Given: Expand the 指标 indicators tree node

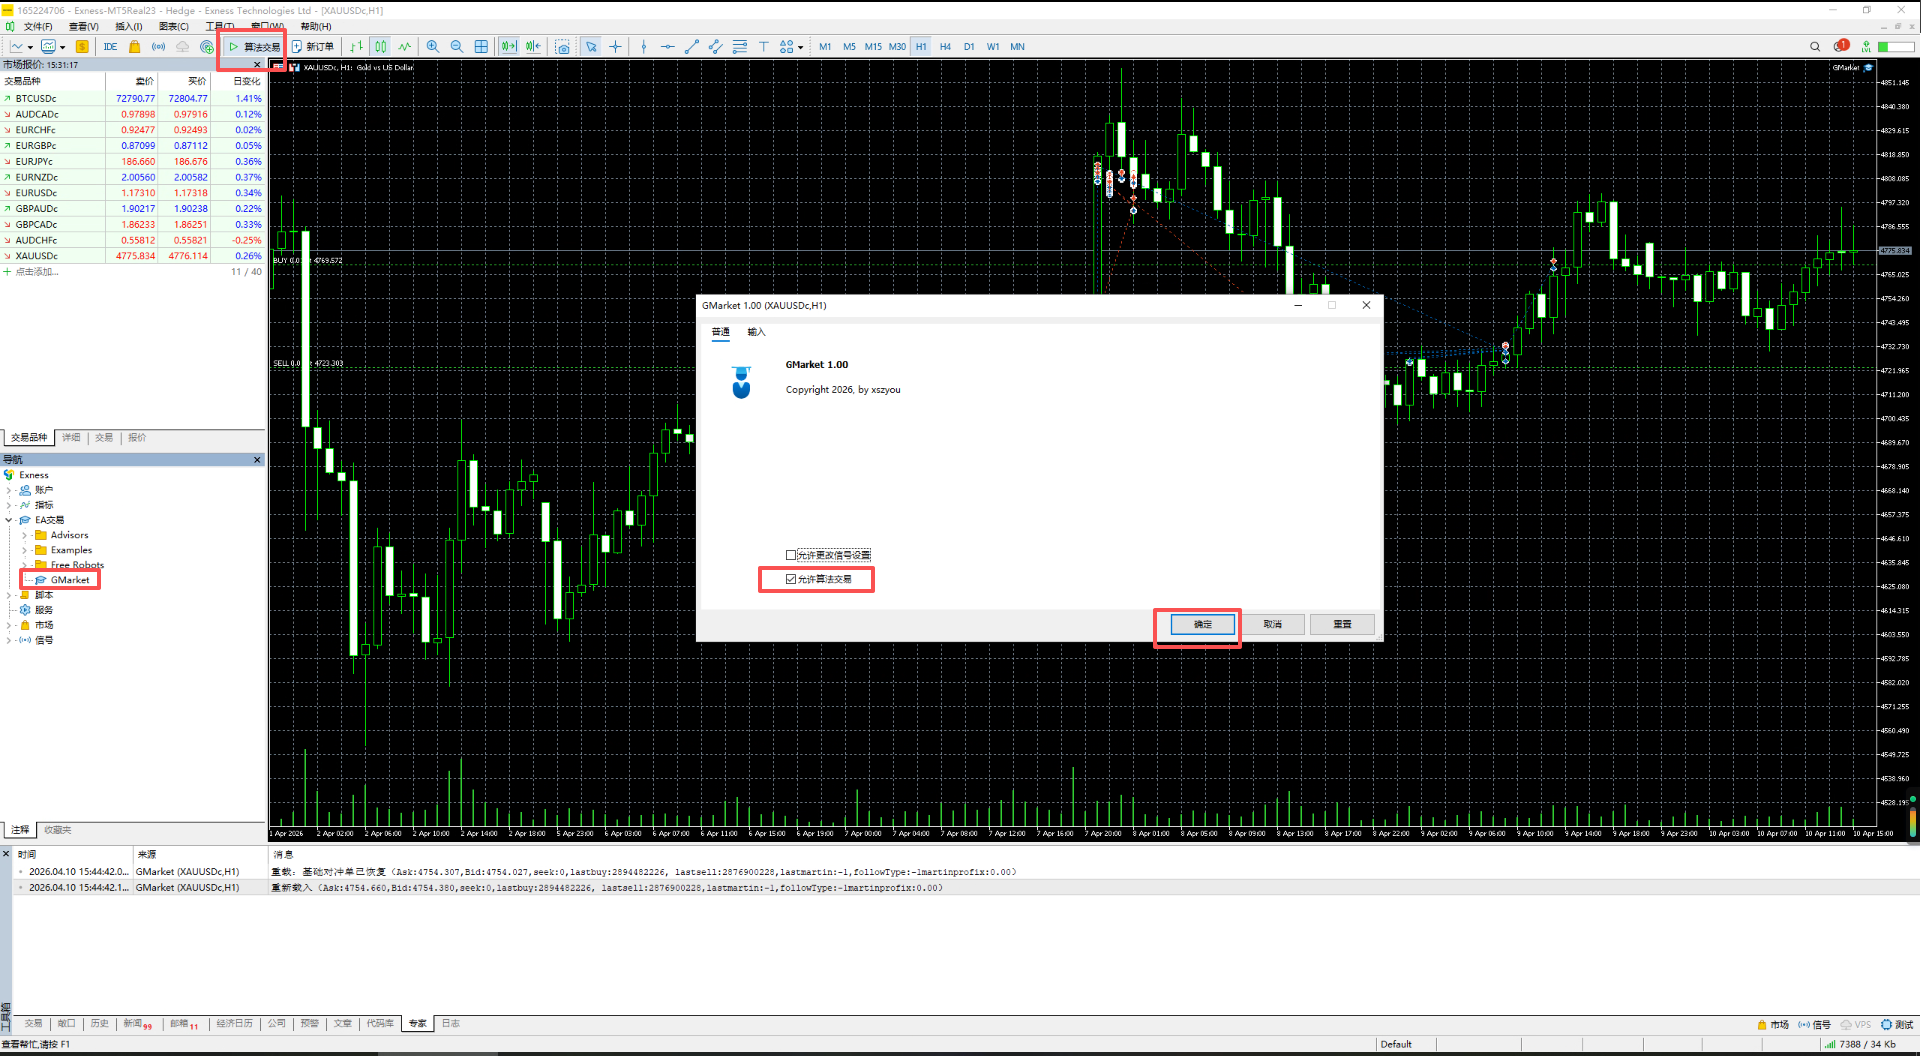Looking at the screenshot, I should (x=9, y=505).
